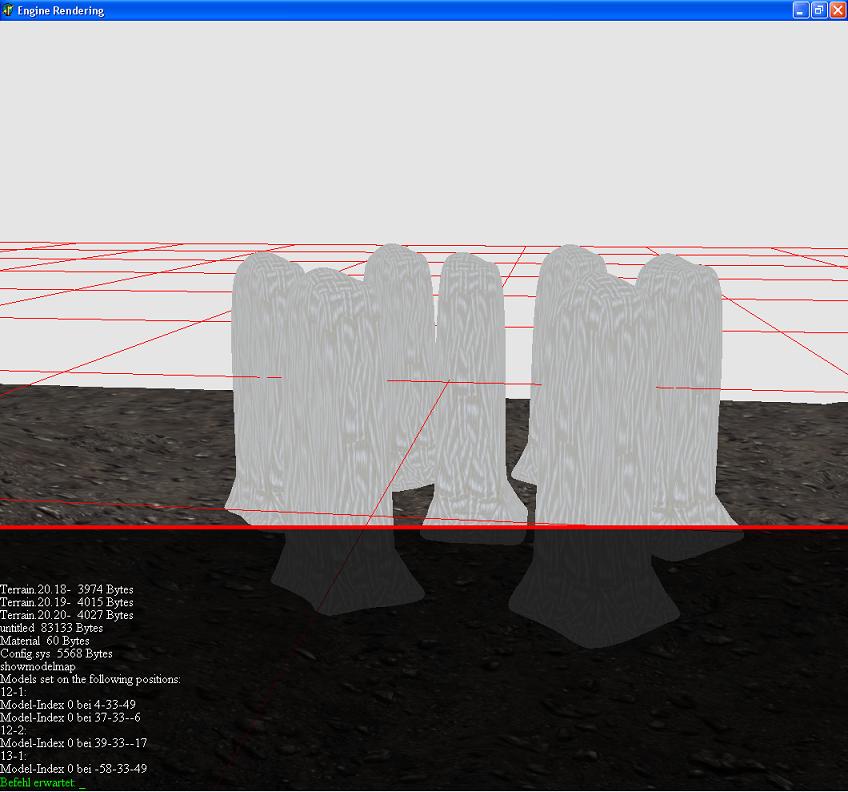Click the thick red horizontal divider line
The width and height of the screenshot is (848, 792).
(x=424, y=527)
